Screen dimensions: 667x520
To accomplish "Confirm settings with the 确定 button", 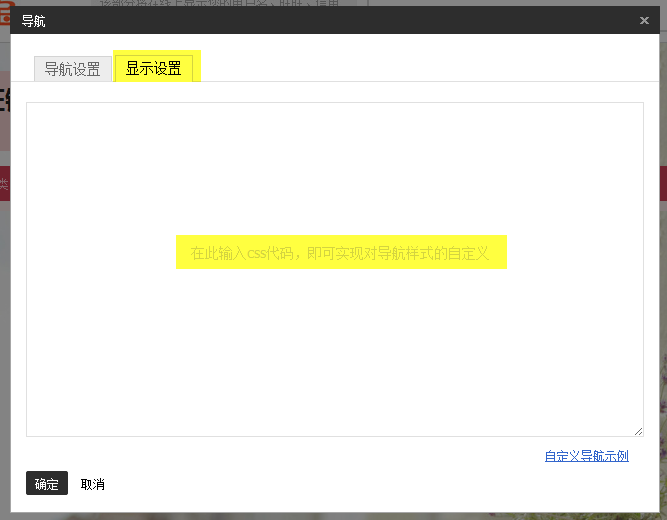I will (x=47, y=483).
